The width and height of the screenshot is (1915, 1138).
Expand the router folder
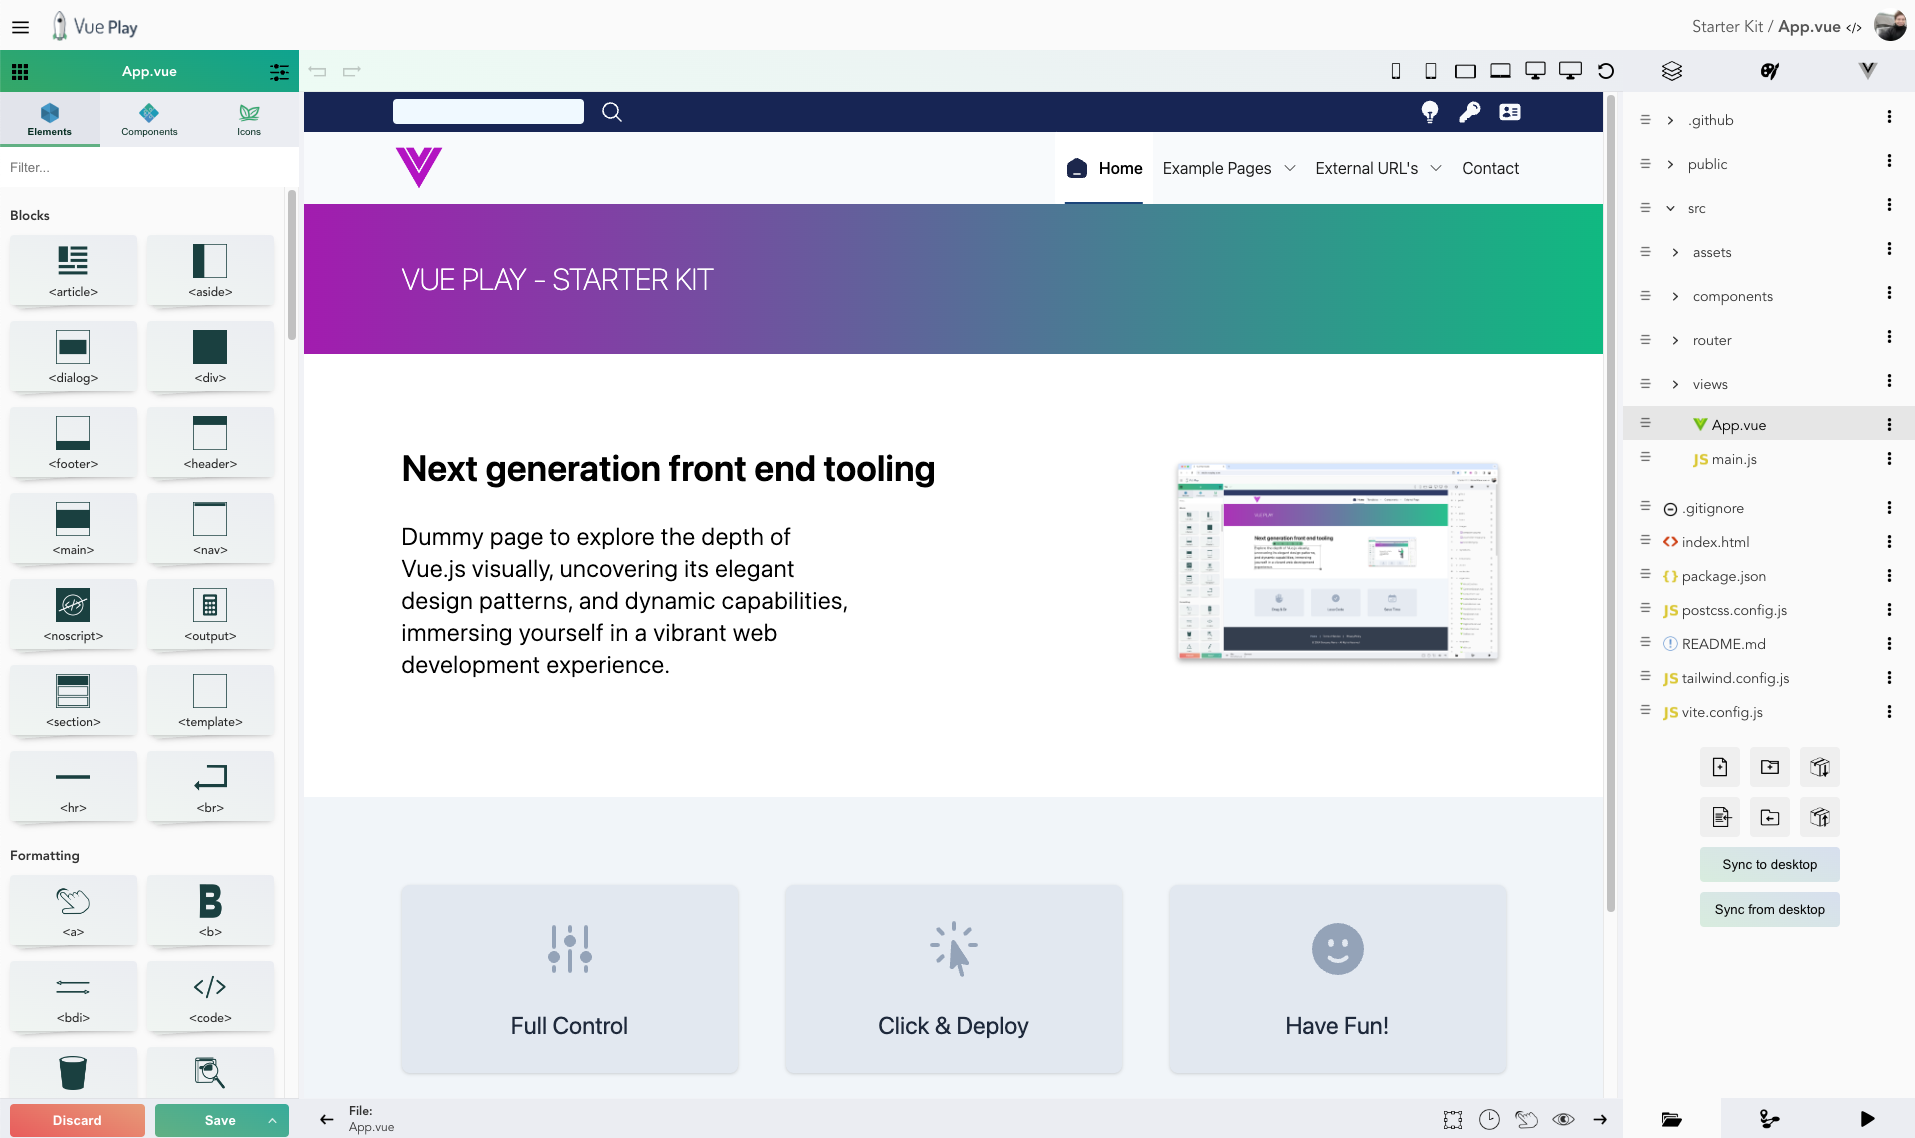pyautogui.click(x=1675, y=340)
